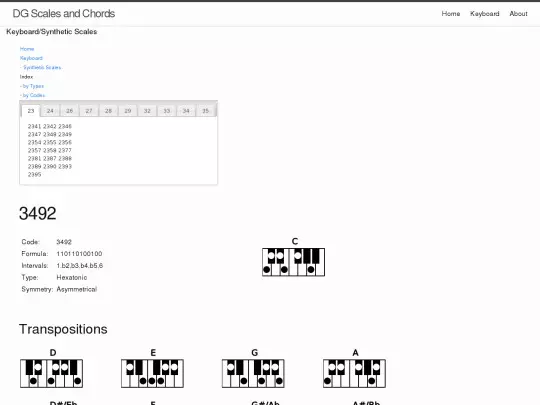Open scale code 2381

[x=34, y=158]
